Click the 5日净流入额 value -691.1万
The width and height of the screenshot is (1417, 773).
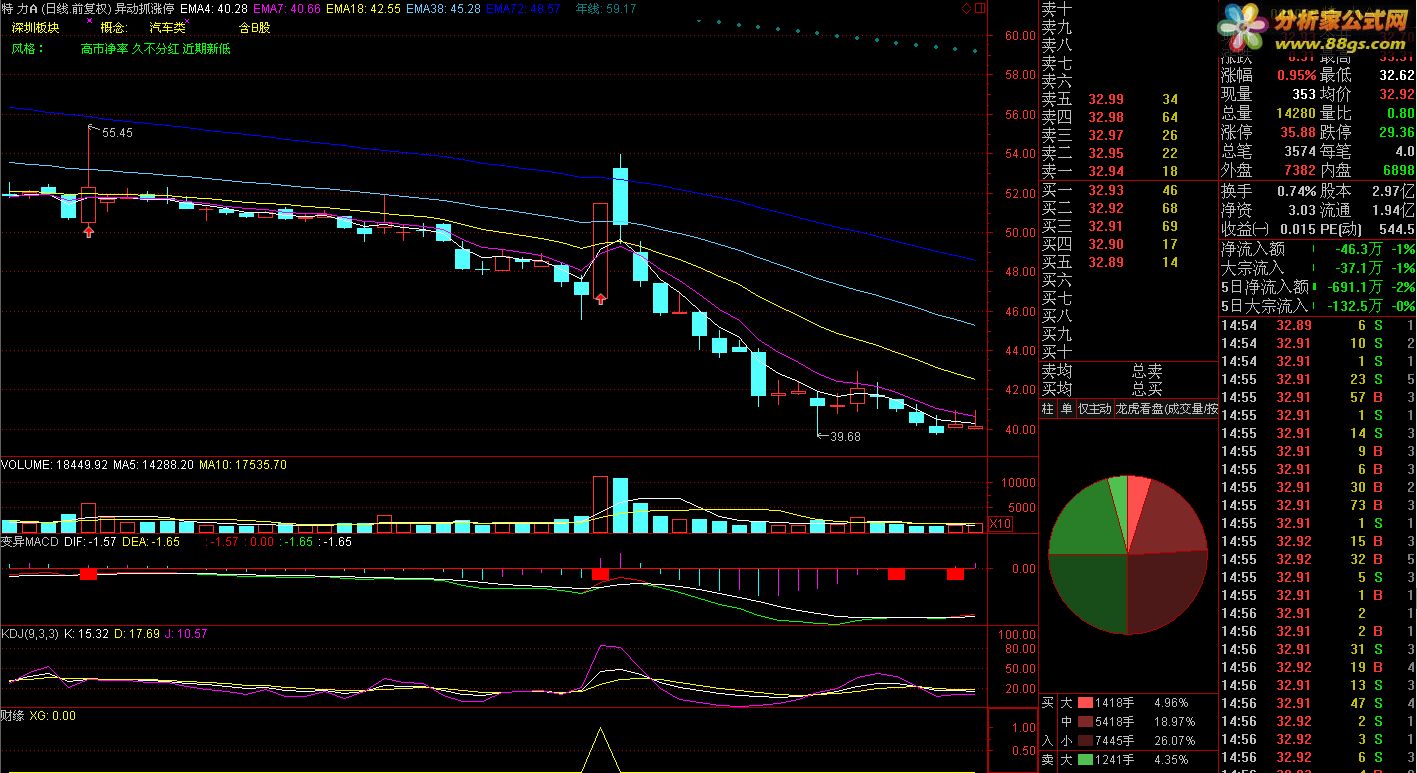1355,287
